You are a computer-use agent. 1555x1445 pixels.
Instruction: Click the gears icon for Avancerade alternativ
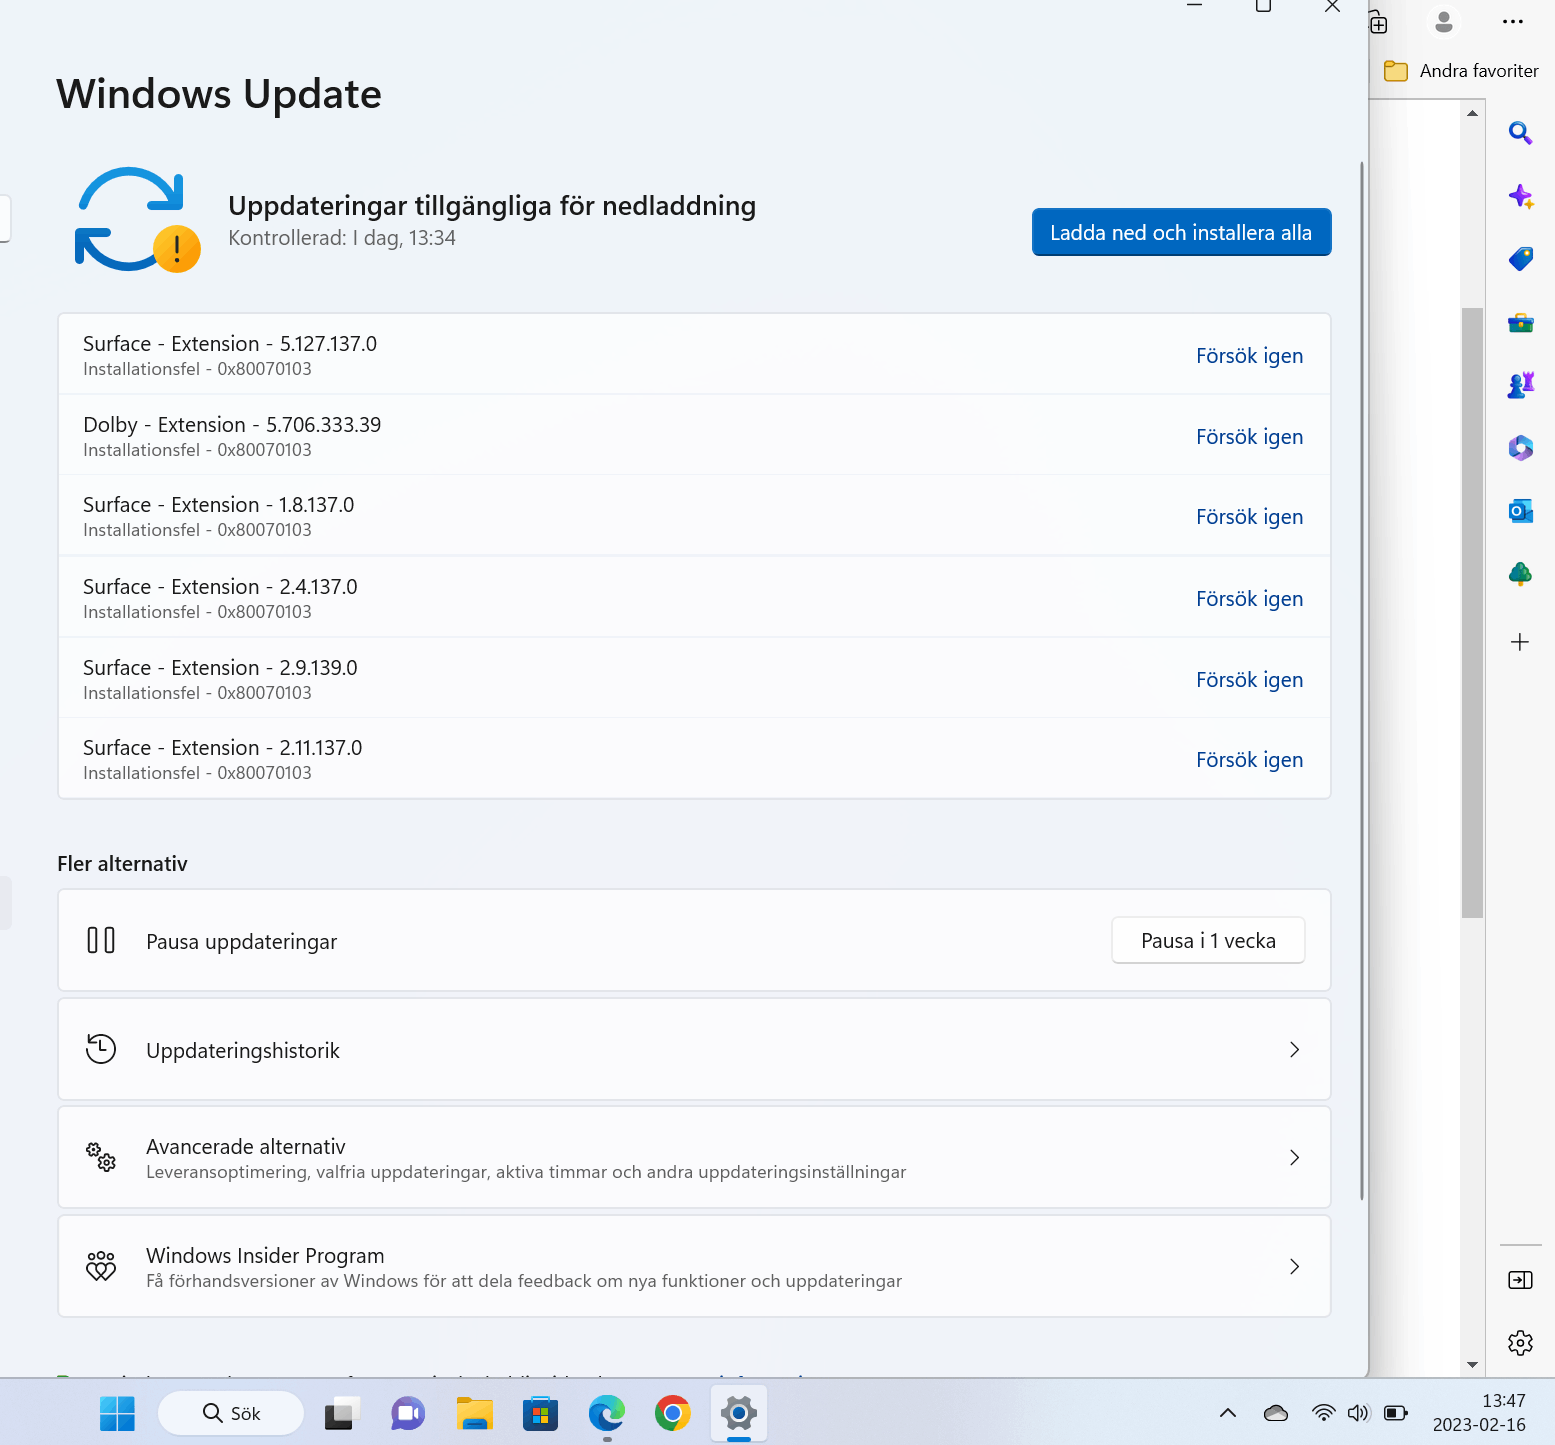coord(101,1157)
